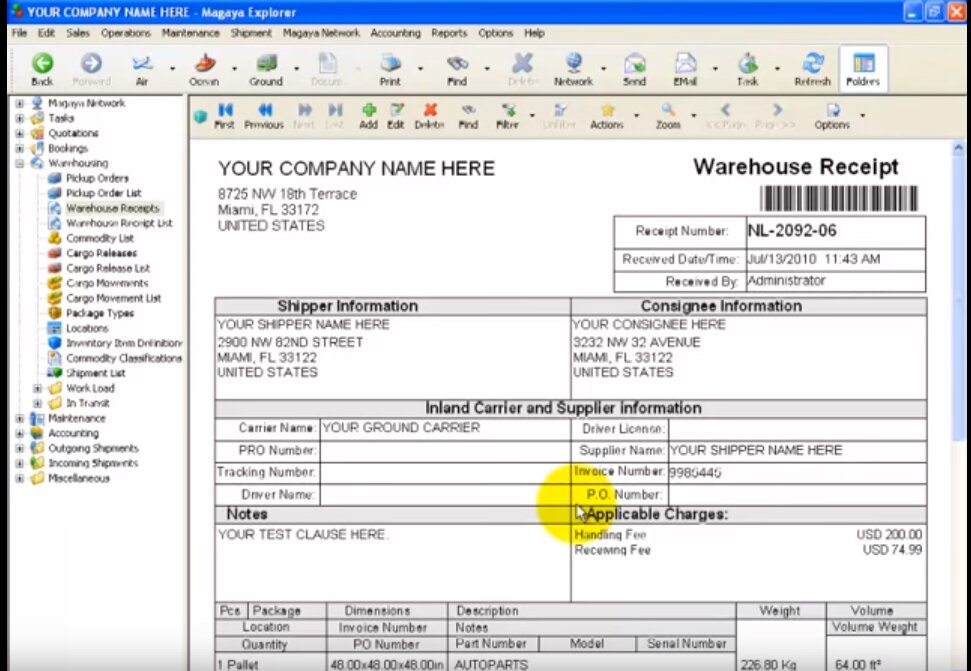
Task: Click the Zoom tool in document toolbar
Action: (668, 115)
